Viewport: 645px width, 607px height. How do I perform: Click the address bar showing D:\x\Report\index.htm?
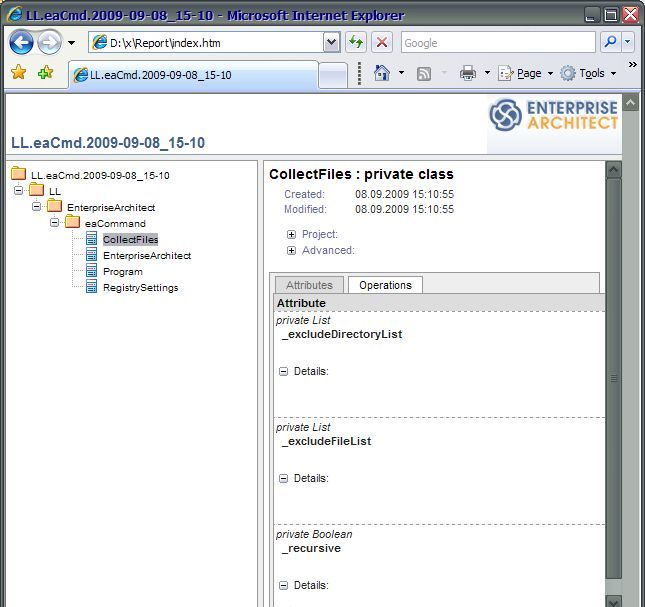pyautogui.click(x=206, y=42)
